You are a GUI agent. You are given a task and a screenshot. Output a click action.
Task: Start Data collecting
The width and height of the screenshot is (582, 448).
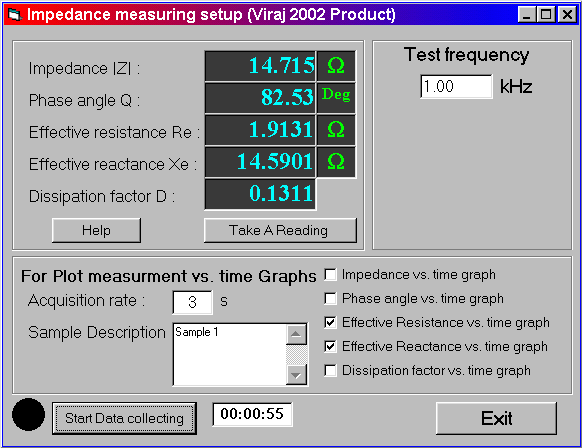click(124, 418)
